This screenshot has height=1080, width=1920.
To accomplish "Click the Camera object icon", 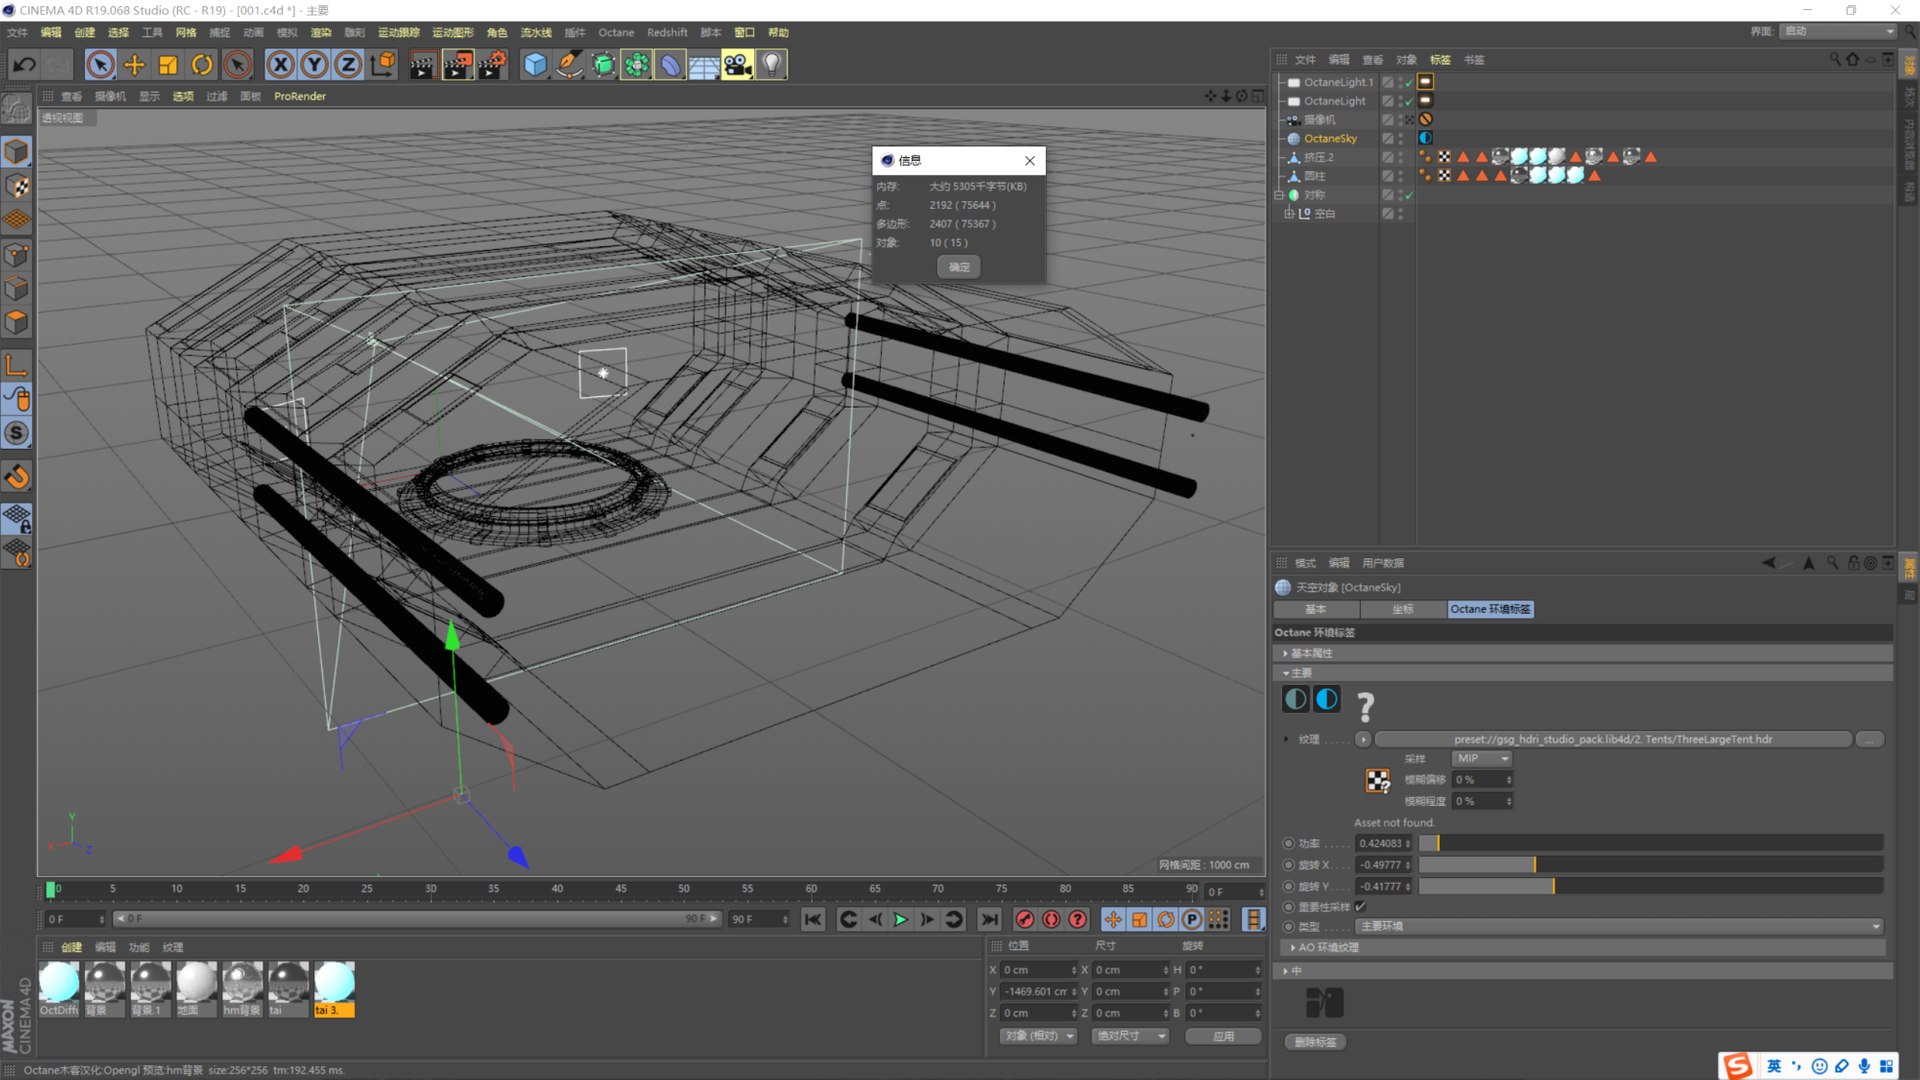I will (x=737, y=65).
